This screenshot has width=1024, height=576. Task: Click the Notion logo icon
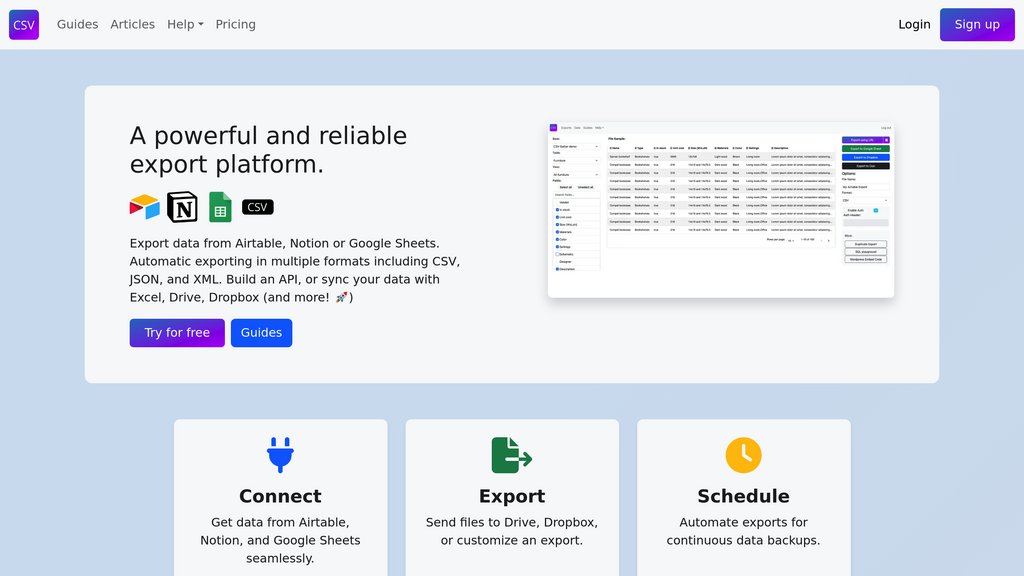[x=182, y=207]
